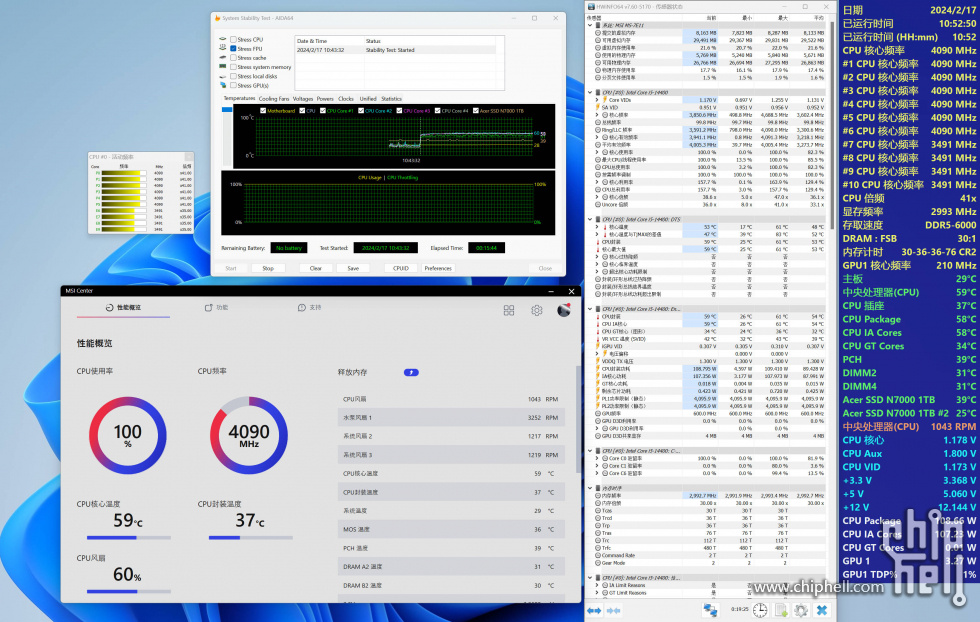Click the Stop button in AIDA64
The width and height of the screenshot is (980, 622).
[x=268, y=268]
